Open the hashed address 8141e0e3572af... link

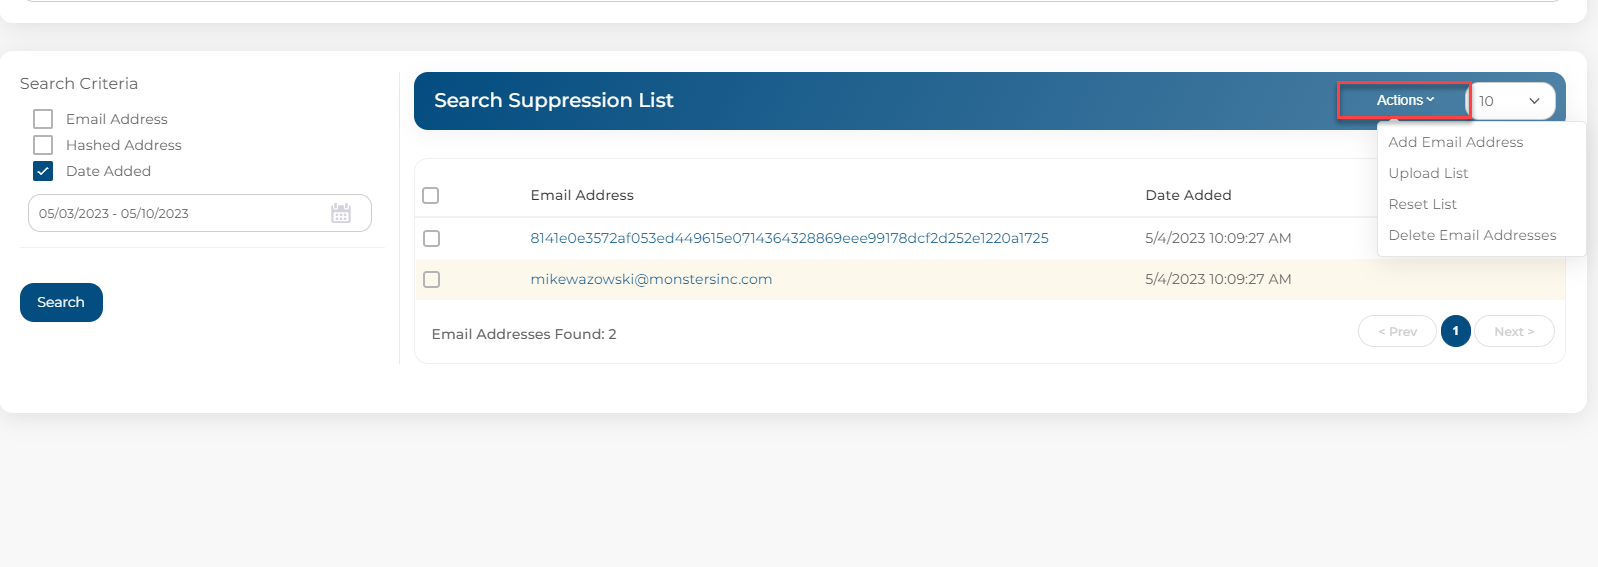click(789, 238)
